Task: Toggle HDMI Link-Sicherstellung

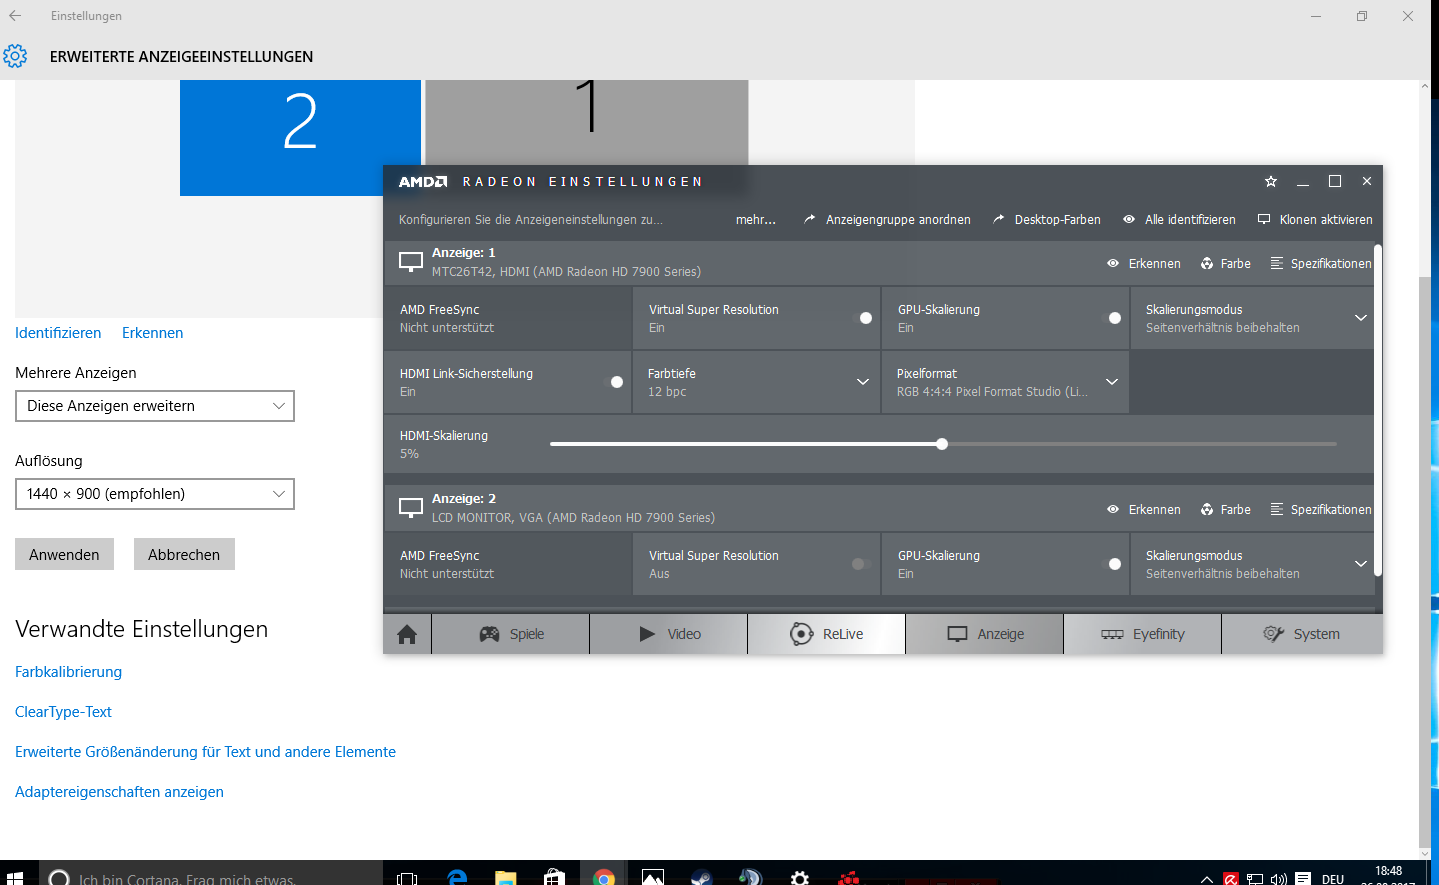Action: point(614,382)
